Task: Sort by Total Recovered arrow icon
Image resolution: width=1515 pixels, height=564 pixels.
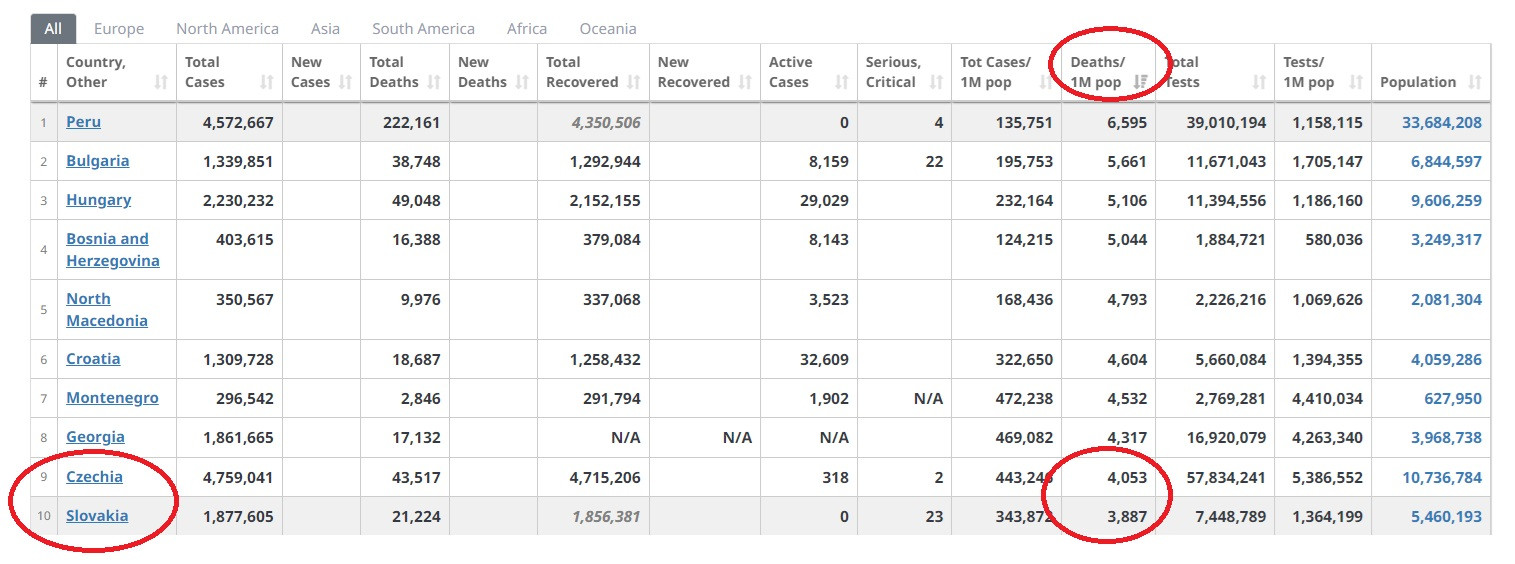Action: (x=634, y=83)
